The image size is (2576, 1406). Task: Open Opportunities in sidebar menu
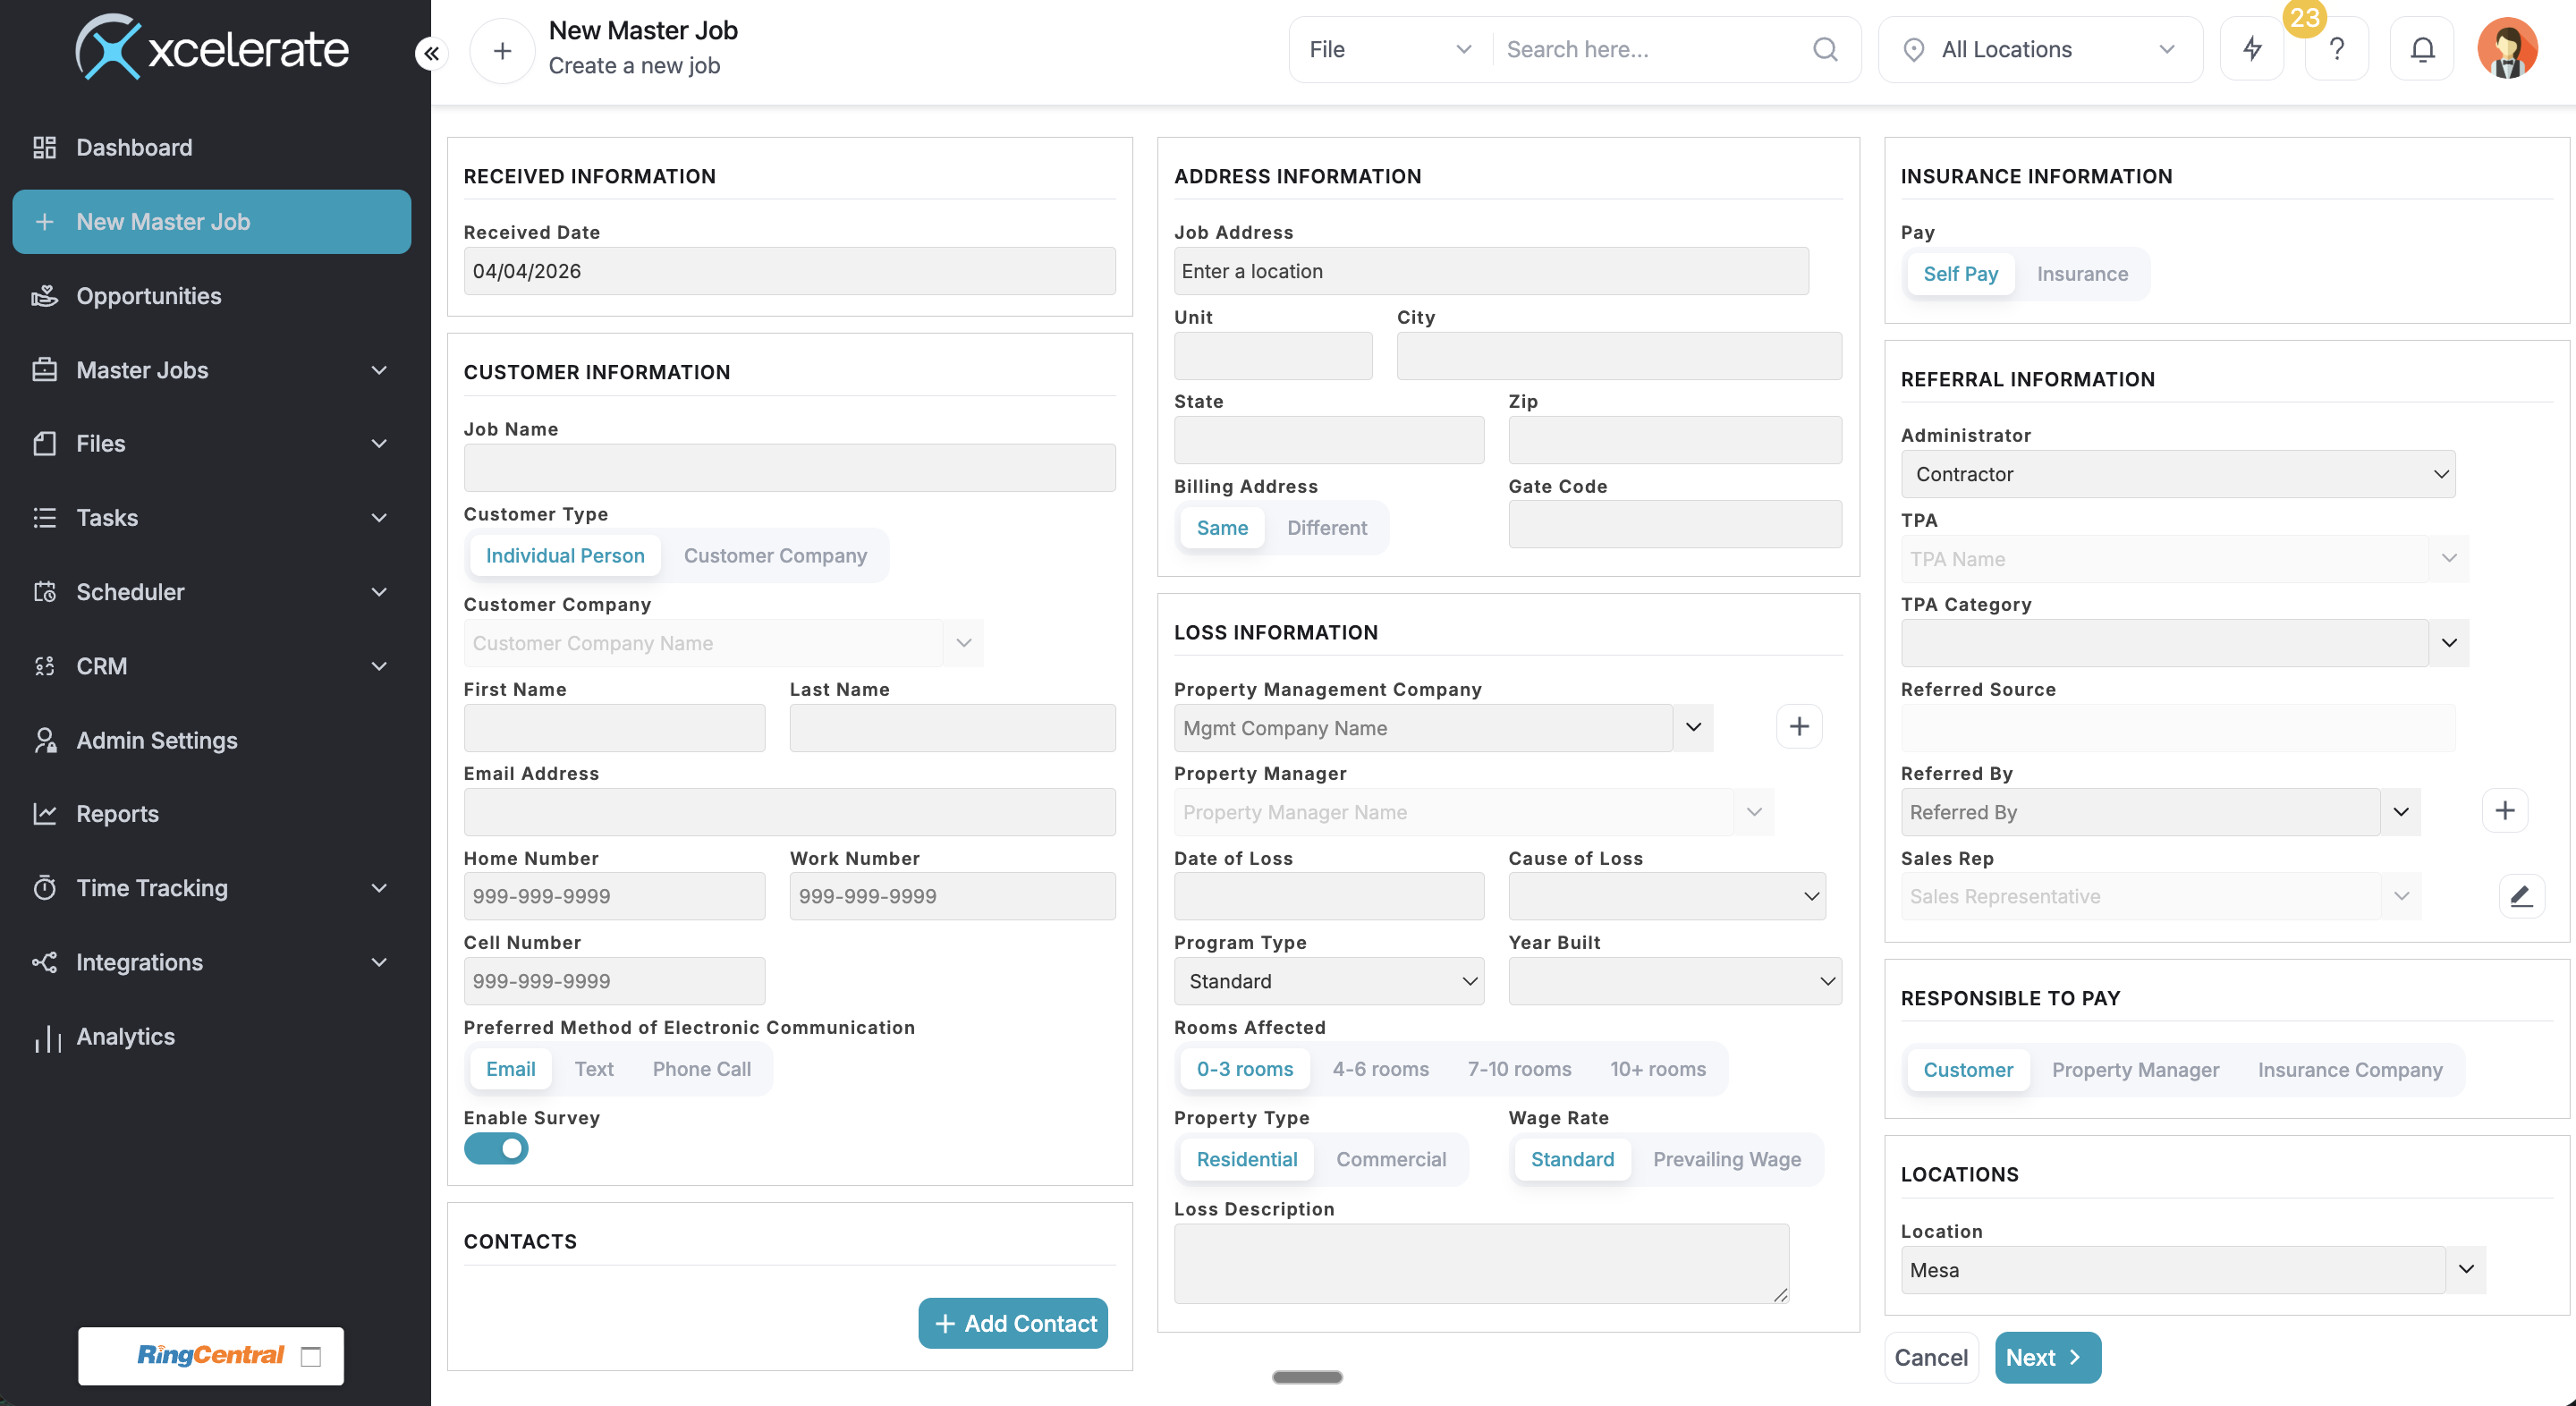[149, 296]
